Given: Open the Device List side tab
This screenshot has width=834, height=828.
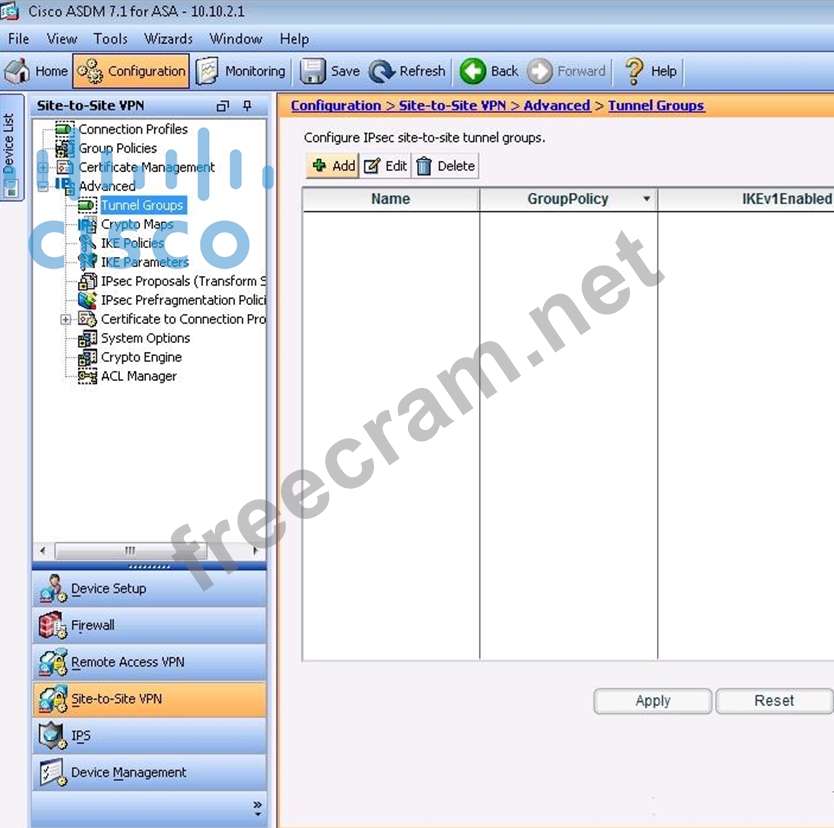Looking at the screenshot, I should pos(10,147).
